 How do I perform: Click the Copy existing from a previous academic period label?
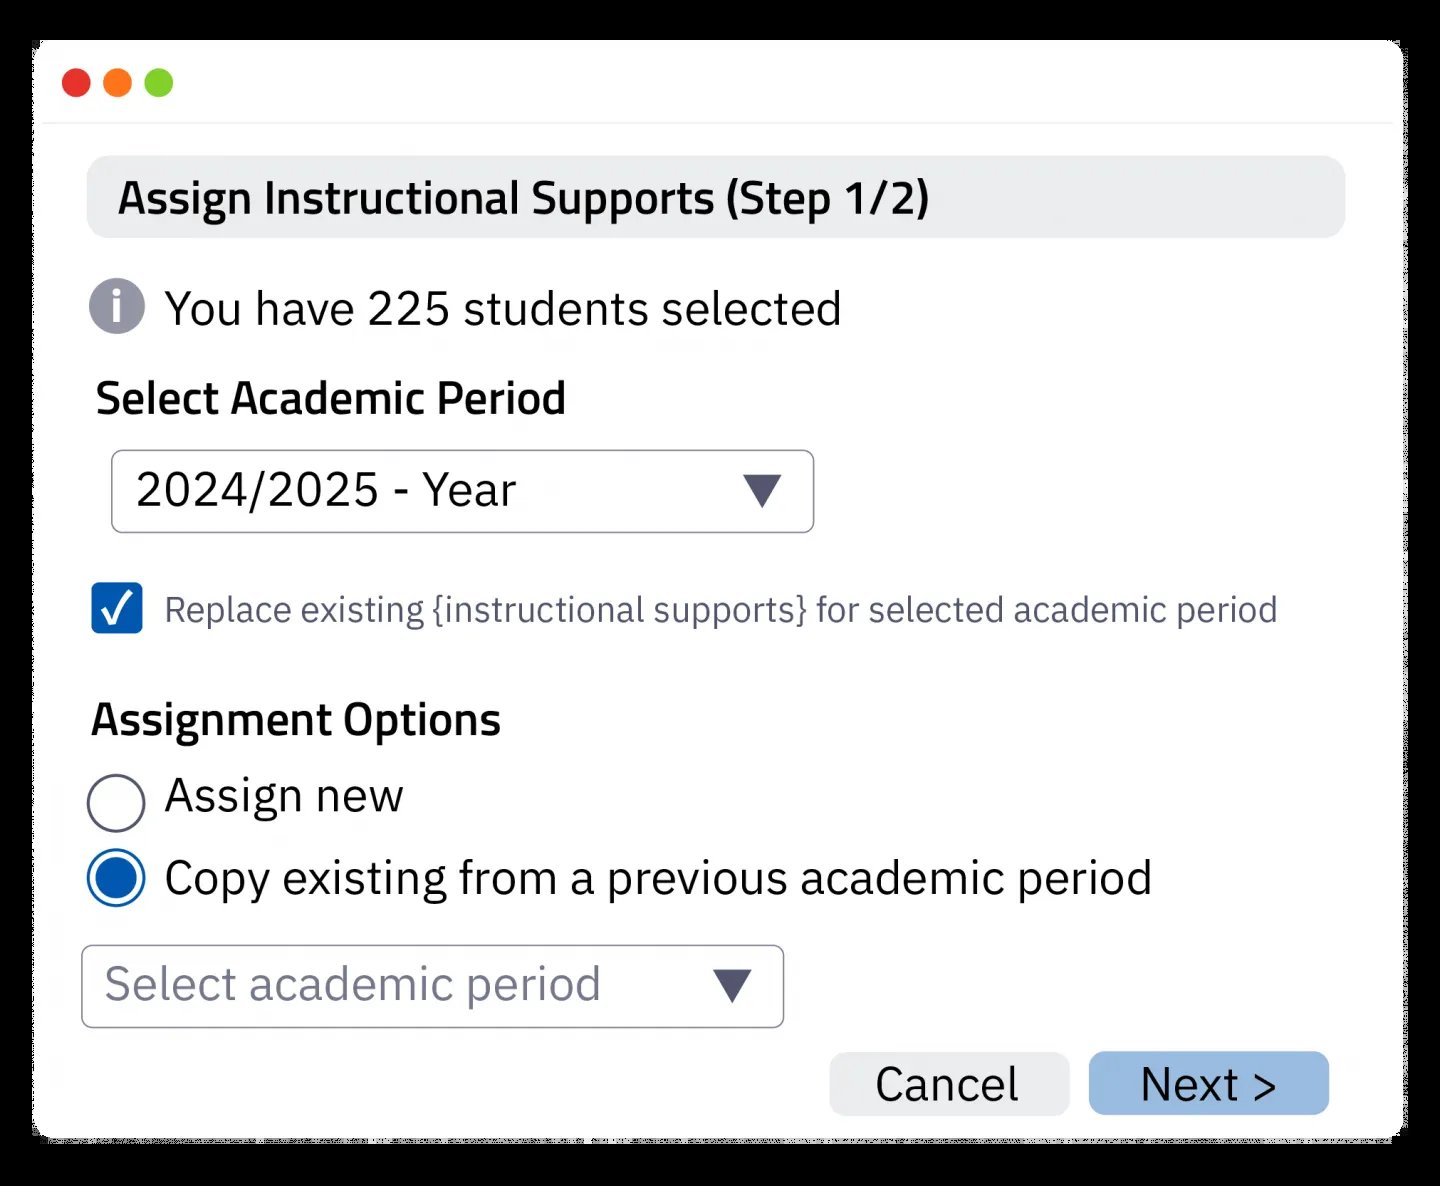point(658,879)
